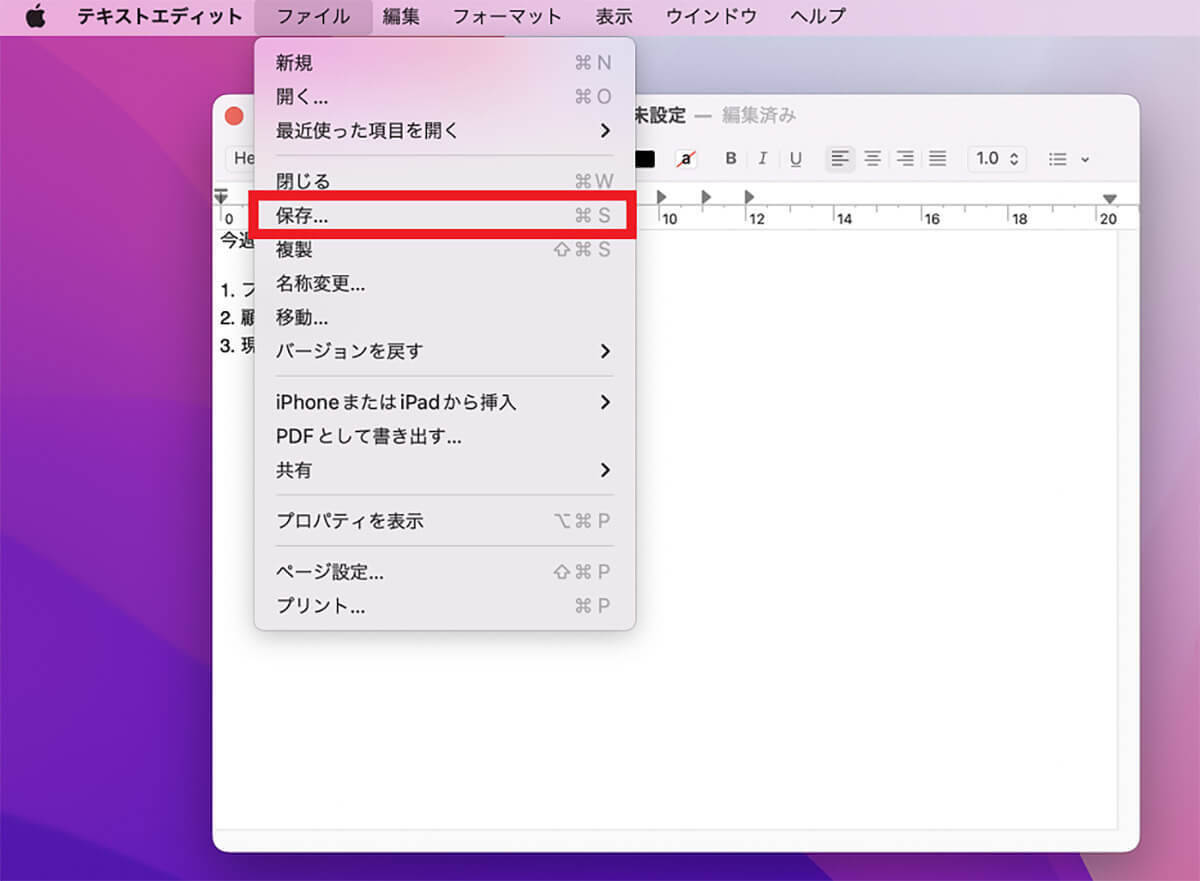Image resolution: width=1200 pixels, height=881 pixels.
Task: Open the 1.0 line spacing dropdown
Action: [x=997, y=159]
